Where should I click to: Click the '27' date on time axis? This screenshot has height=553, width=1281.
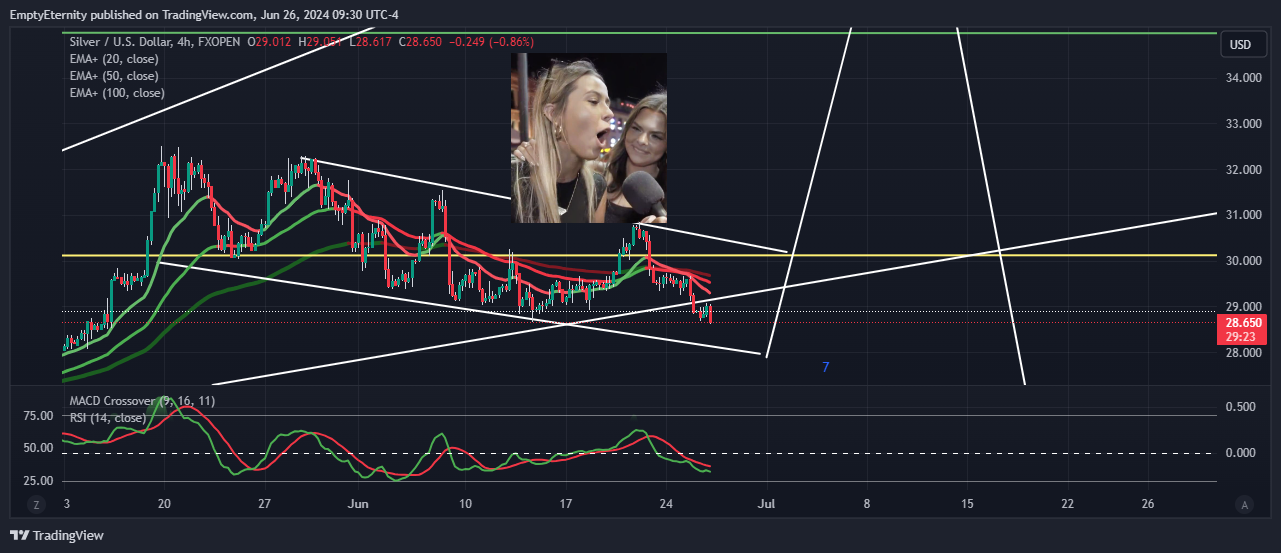coord(266,505)
